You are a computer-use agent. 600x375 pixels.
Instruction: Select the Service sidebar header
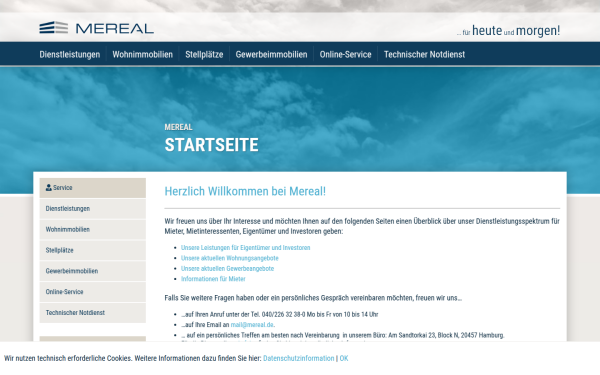coord(93,188)
